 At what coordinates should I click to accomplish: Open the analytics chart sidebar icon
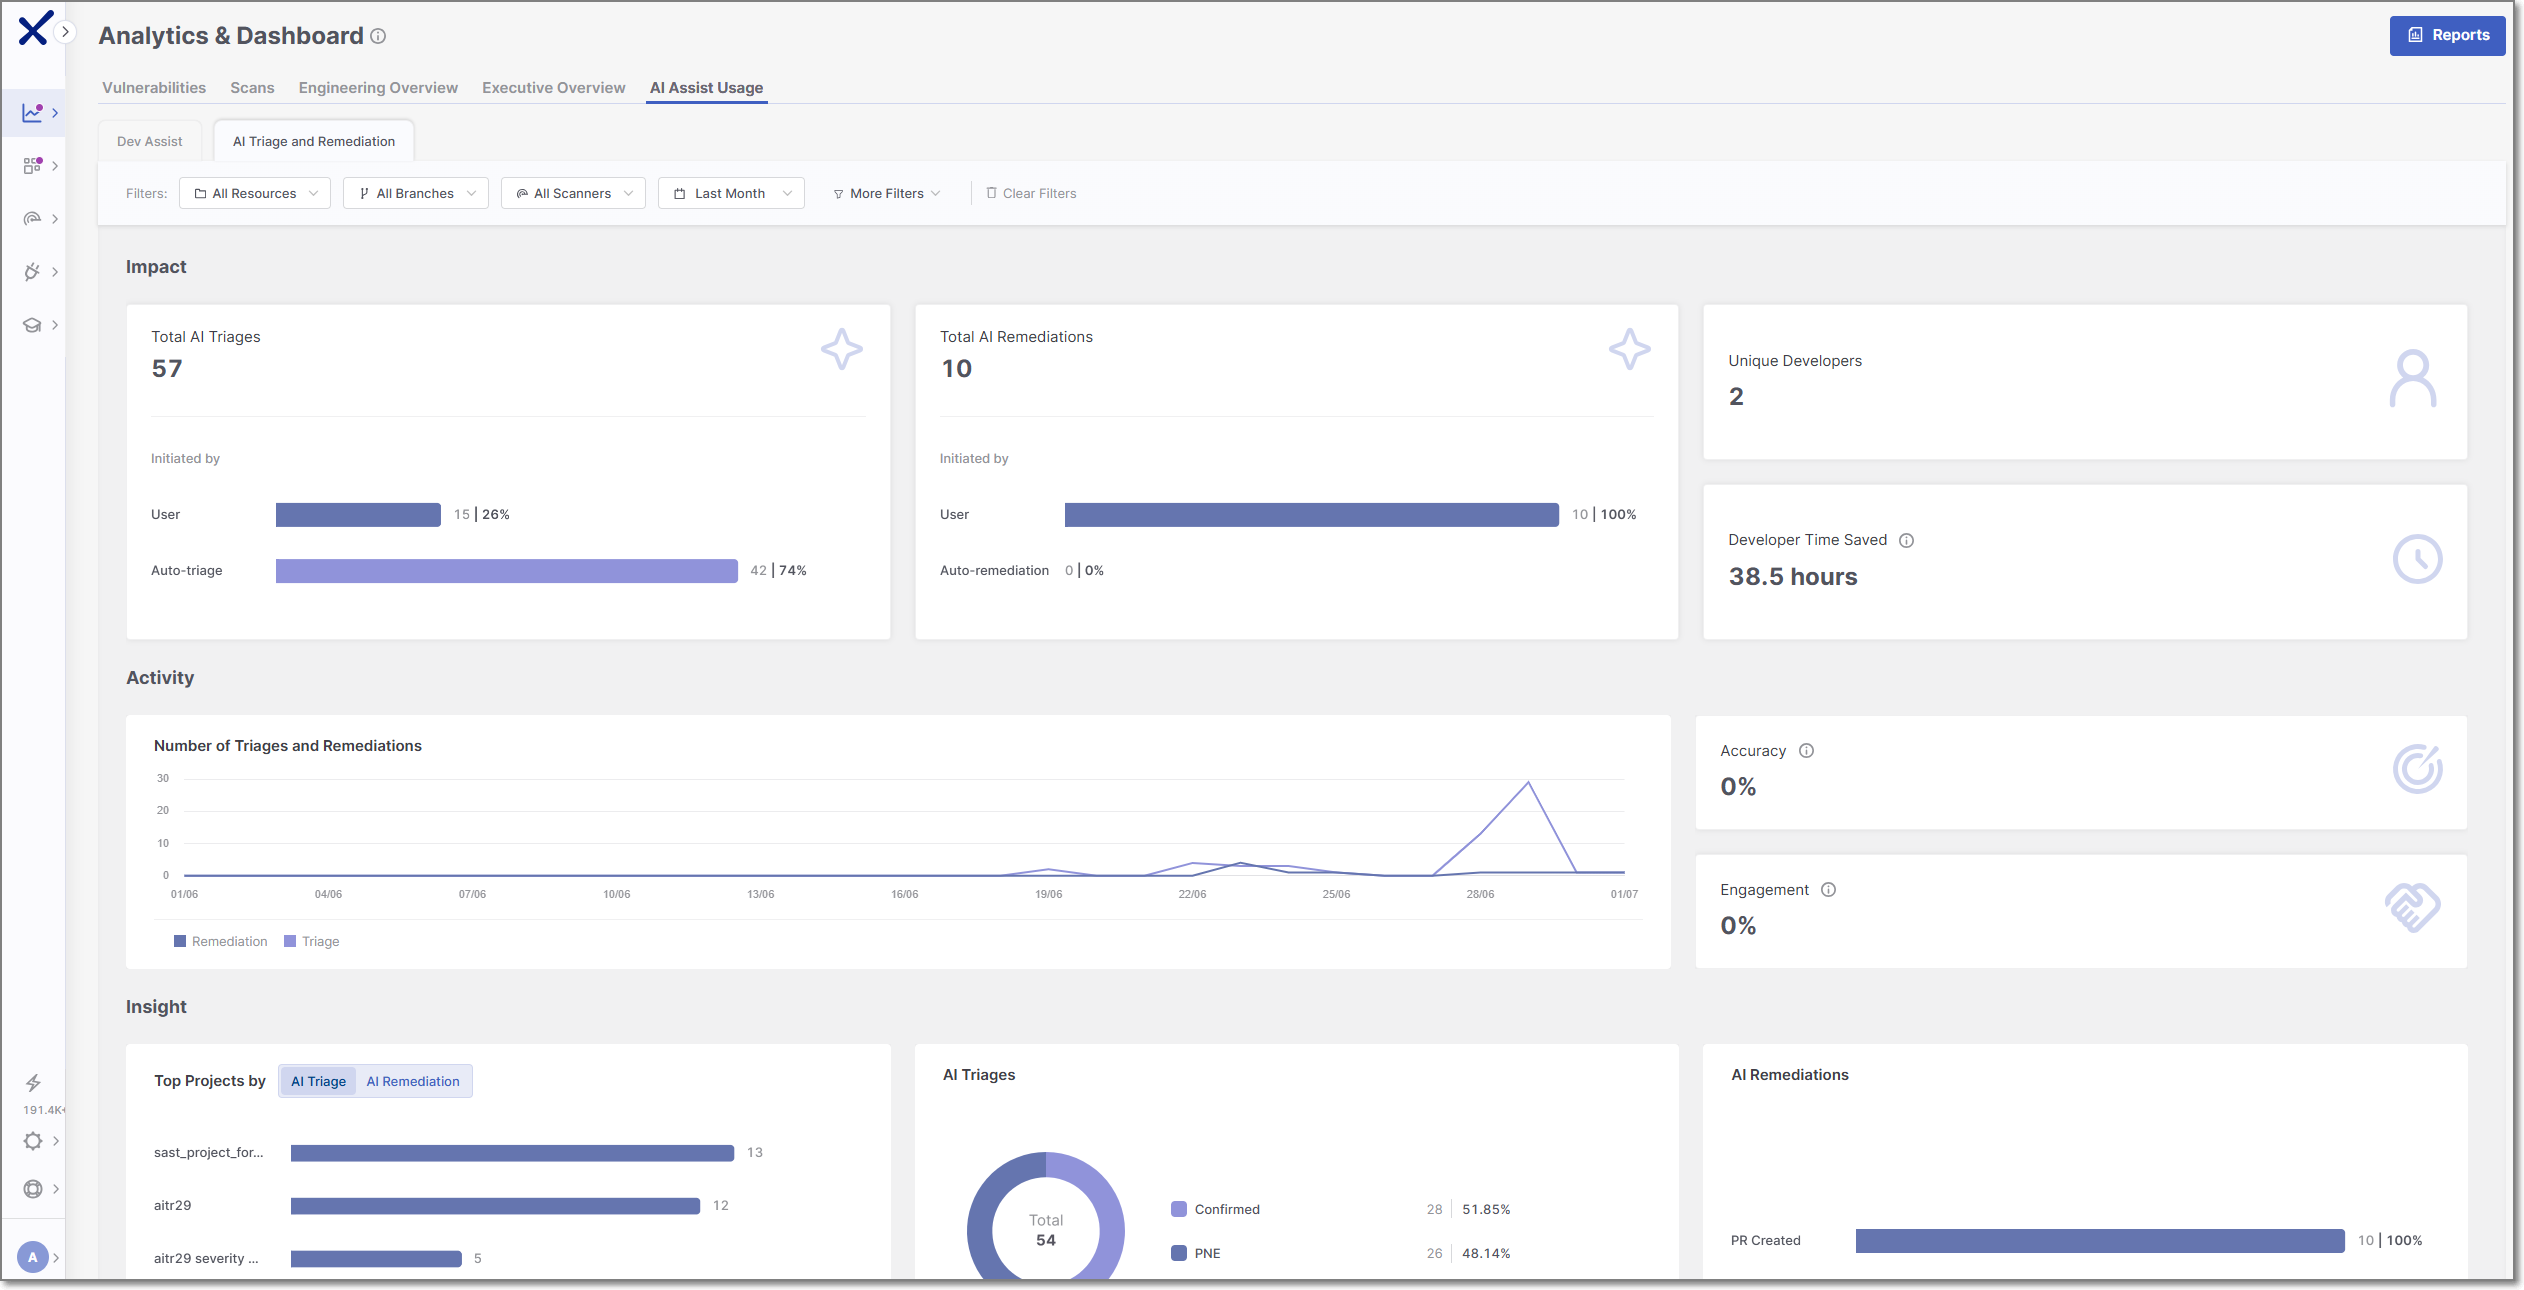[33, 112]
